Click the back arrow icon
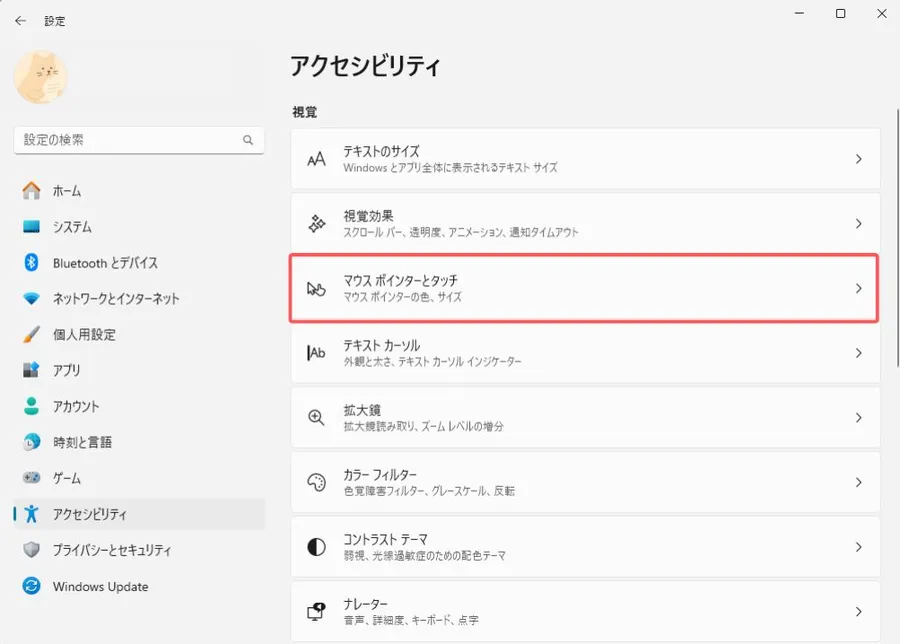900x644 pixels. click(x=21, y=21)
